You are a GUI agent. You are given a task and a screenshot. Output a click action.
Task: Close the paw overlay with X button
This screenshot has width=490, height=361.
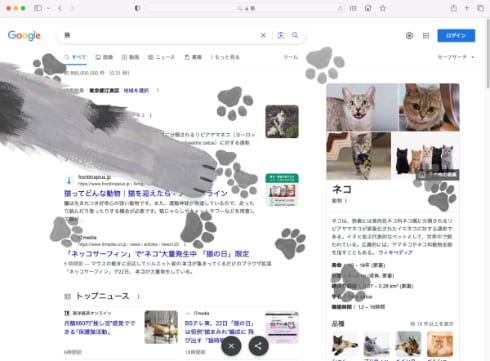pyautogui.click(x=231, y=346)
